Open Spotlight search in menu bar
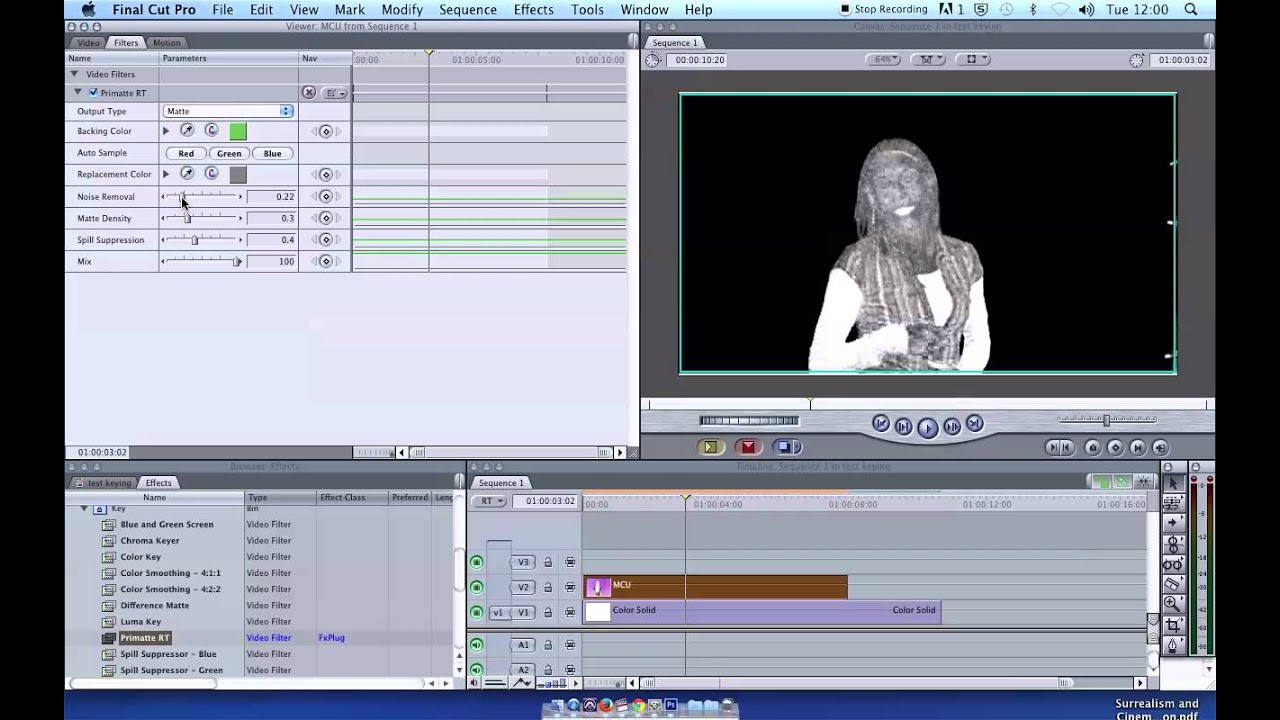1280x720 pixels. coord(1190,10)
